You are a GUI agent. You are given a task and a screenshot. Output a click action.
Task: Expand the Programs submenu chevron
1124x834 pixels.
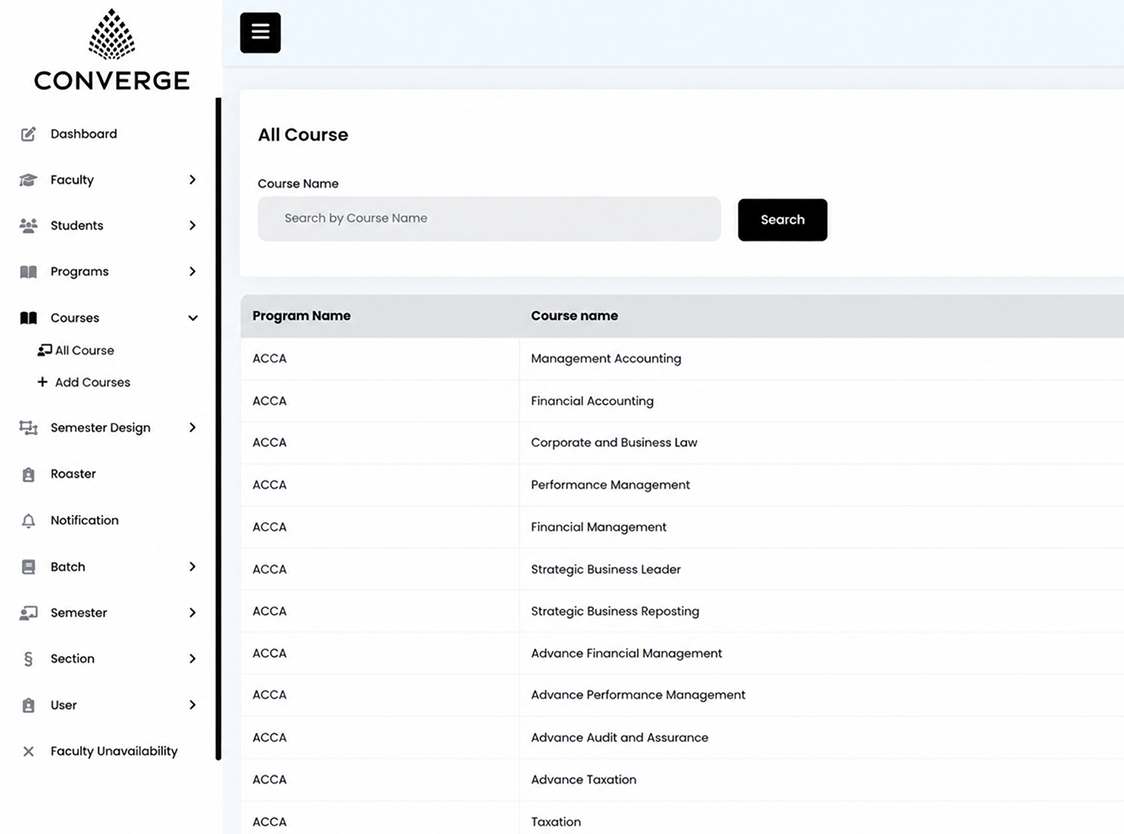pyautogui.click(x=192, y=271)
